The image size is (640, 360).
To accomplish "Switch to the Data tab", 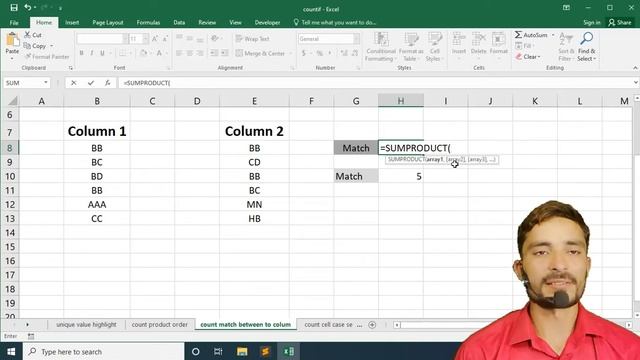I will pyautogui.click(x=179, y=22).
